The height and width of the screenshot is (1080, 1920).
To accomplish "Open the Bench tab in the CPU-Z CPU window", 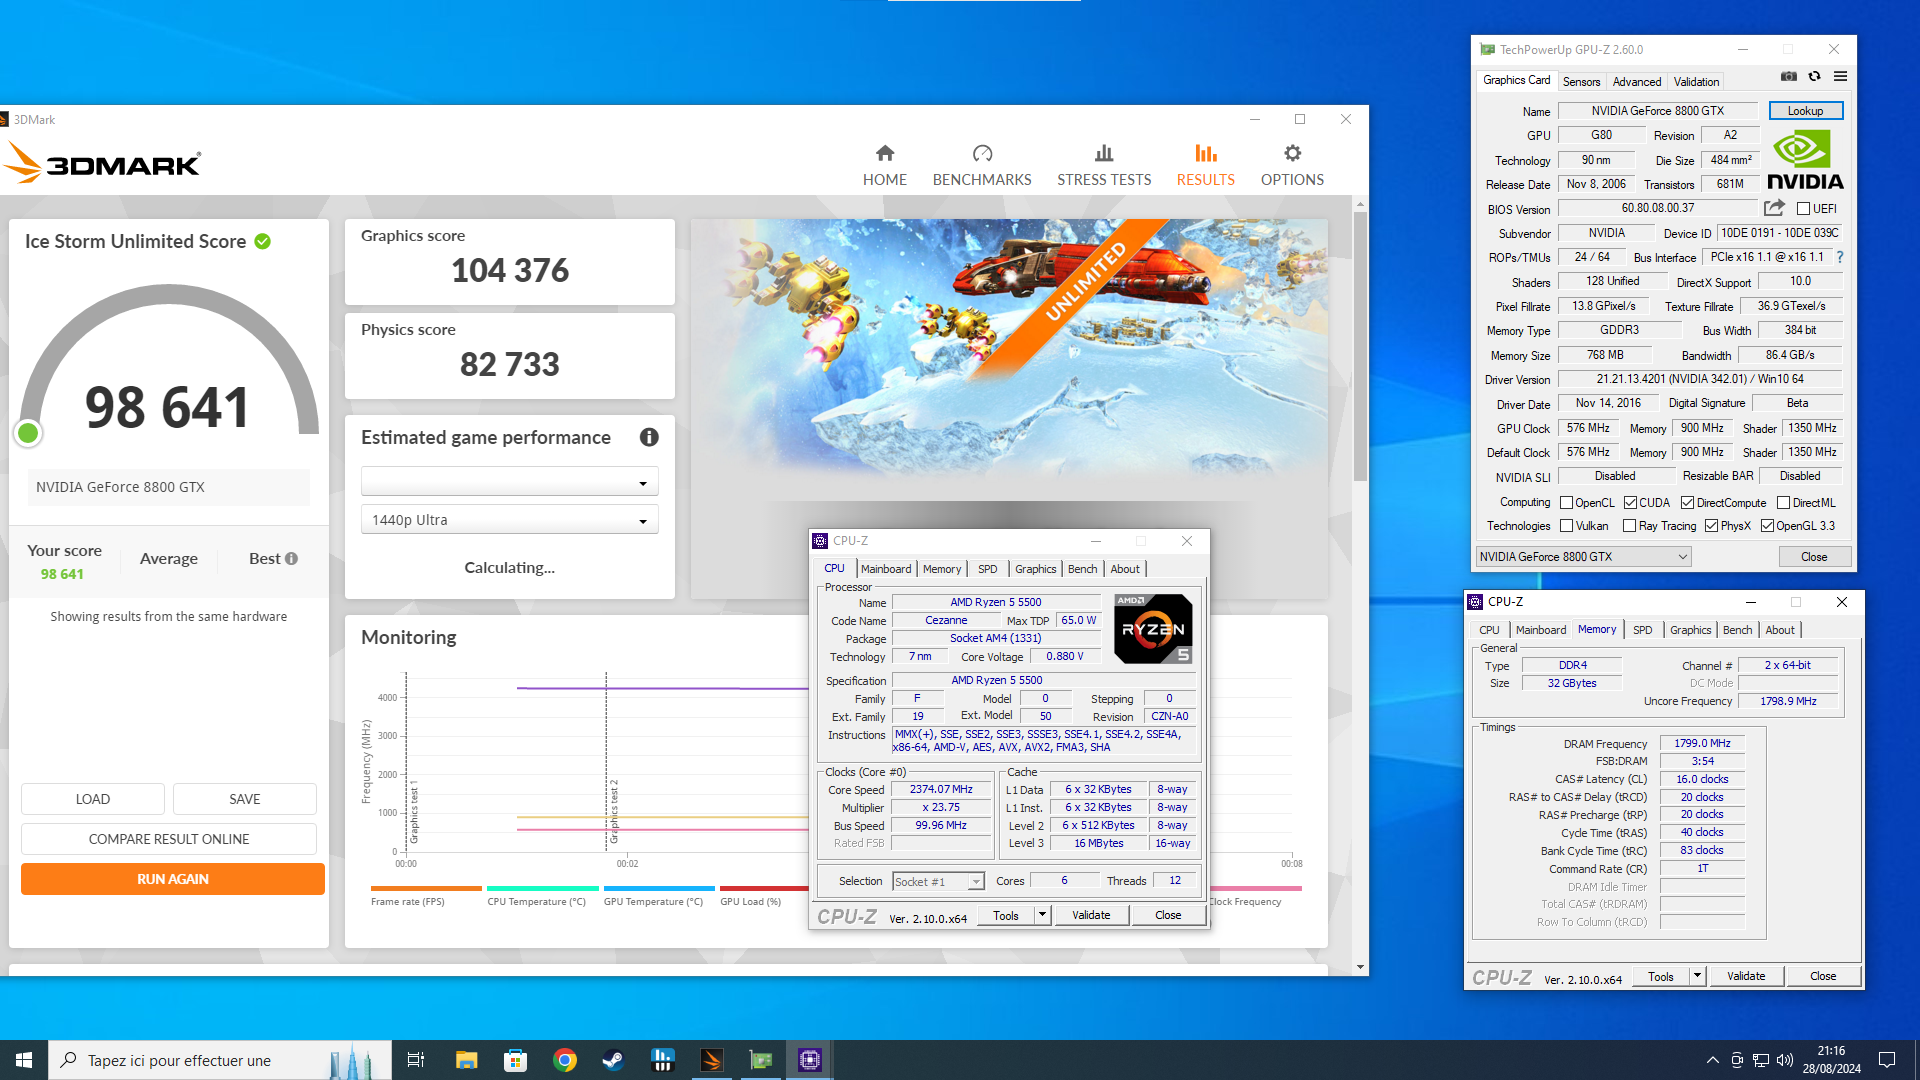I will coord(1082,569).
